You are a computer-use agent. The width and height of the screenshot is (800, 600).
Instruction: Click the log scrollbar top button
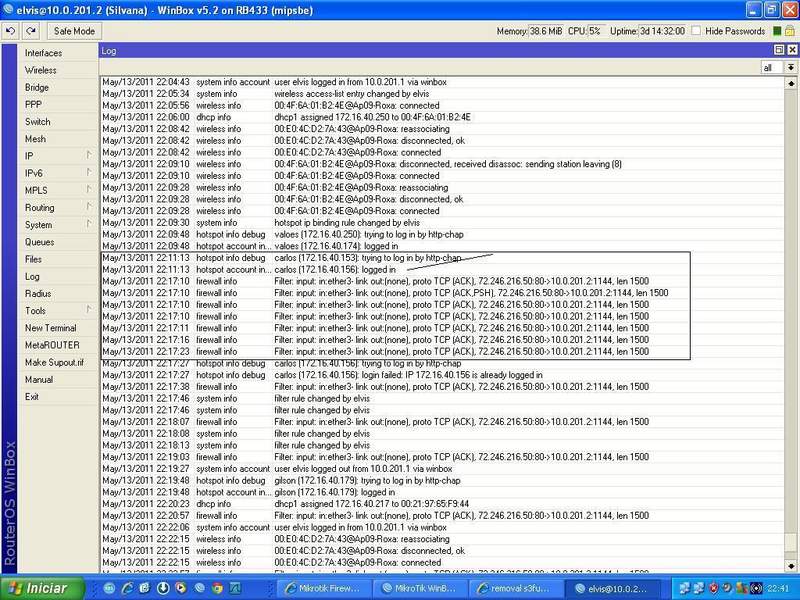click(791, 83)
